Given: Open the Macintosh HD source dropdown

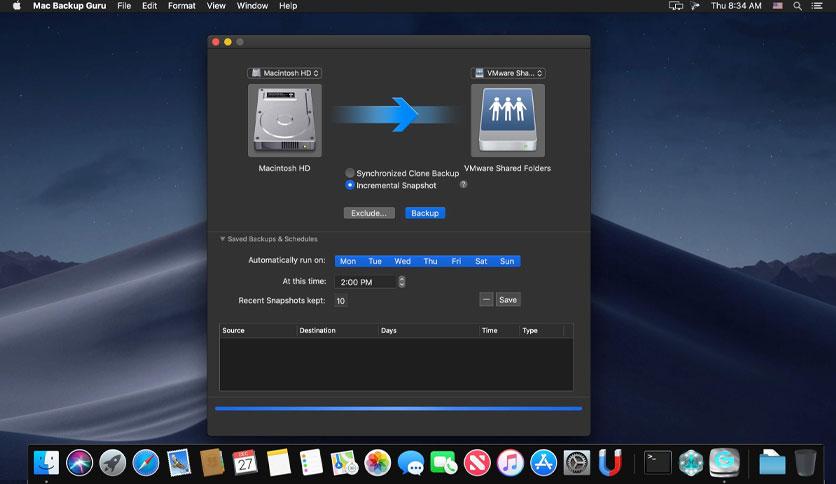Looking at the screenshot, I should click(285, 73).
